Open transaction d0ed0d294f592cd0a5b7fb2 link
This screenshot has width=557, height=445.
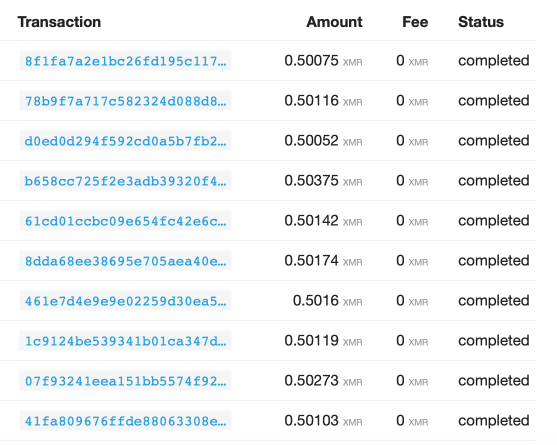pos(125,141)
